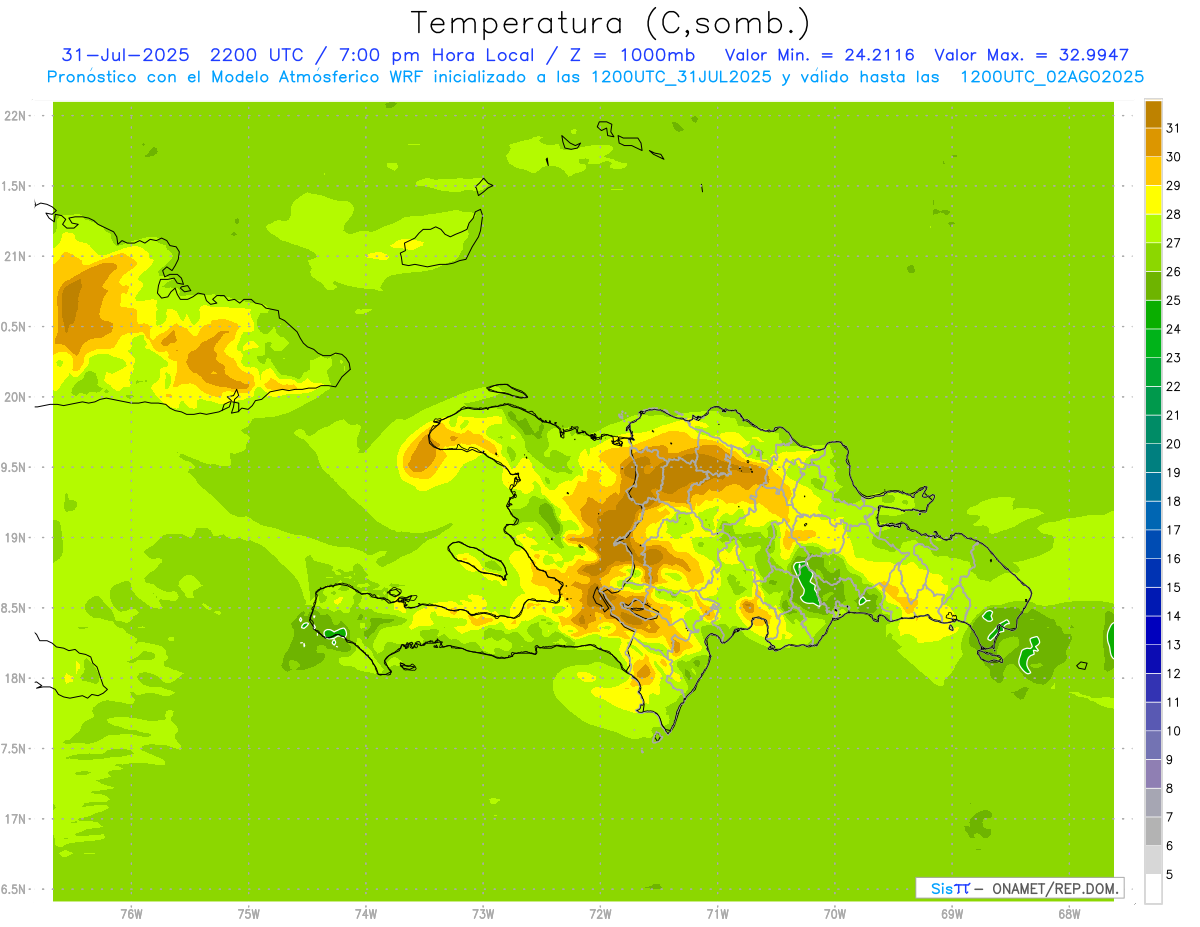Click the '20N' latitude label
This screenshot has width=1200, height=927.
pos(13,397)
